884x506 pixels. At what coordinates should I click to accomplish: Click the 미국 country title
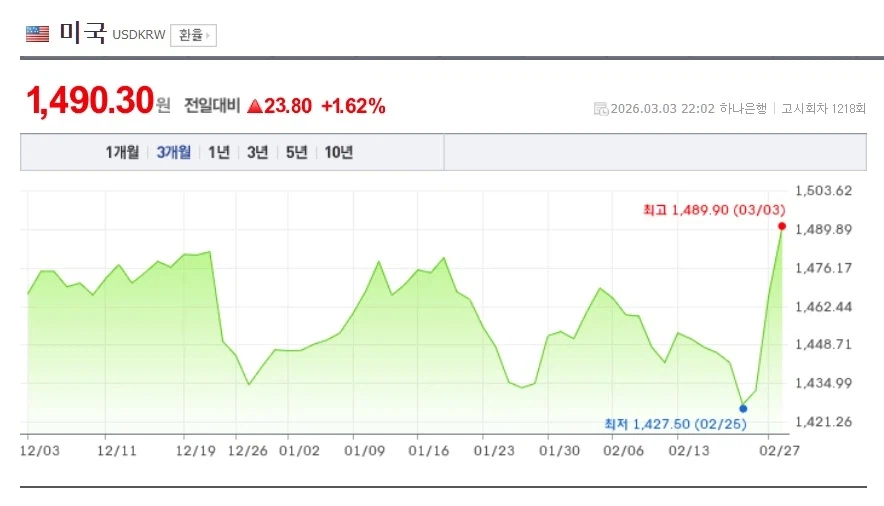pyautogui.click(x=82, y=33)
